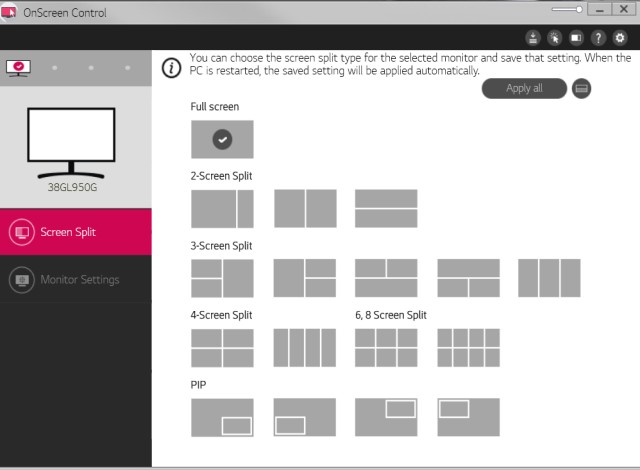Select the first monitor tab icon
640x470 pixels.
tap(18, 68)
